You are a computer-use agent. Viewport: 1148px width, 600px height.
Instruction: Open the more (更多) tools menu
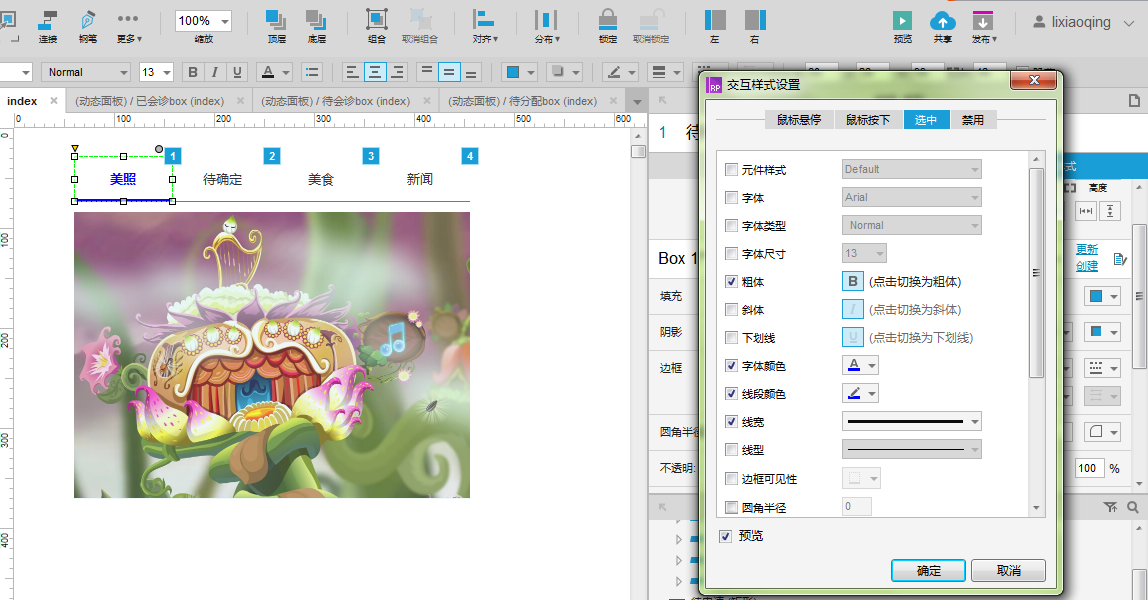(128, 26)
